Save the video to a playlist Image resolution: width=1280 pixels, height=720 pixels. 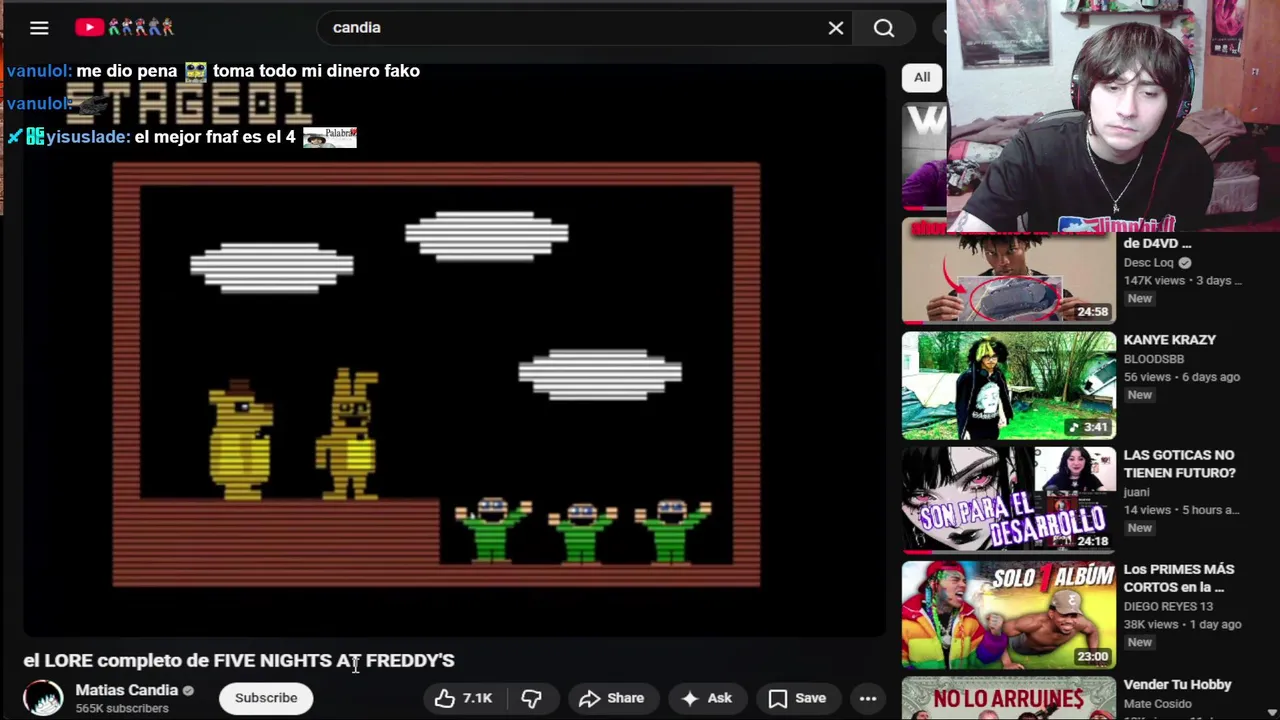coord(797,698)
